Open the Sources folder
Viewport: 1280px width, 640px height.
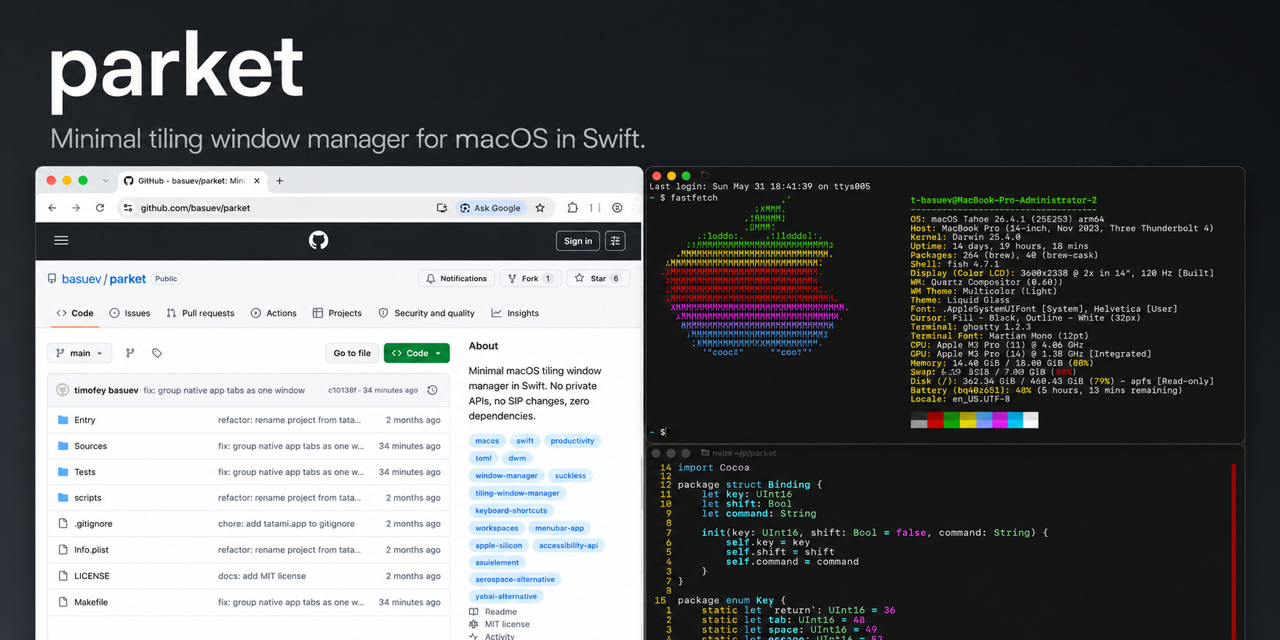[x=90, y=446]
